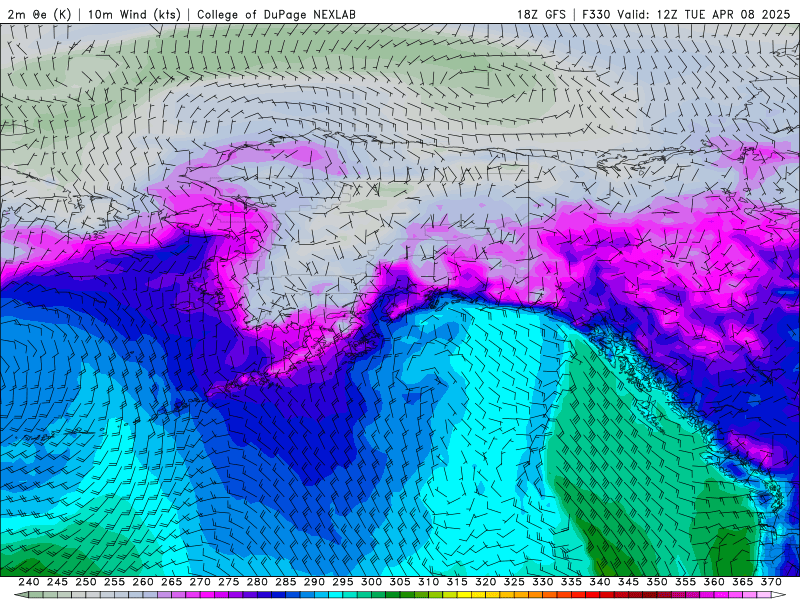Click the "2m θe (K)" title text
This screenshot has height=600, width=800.
(39, 14)
